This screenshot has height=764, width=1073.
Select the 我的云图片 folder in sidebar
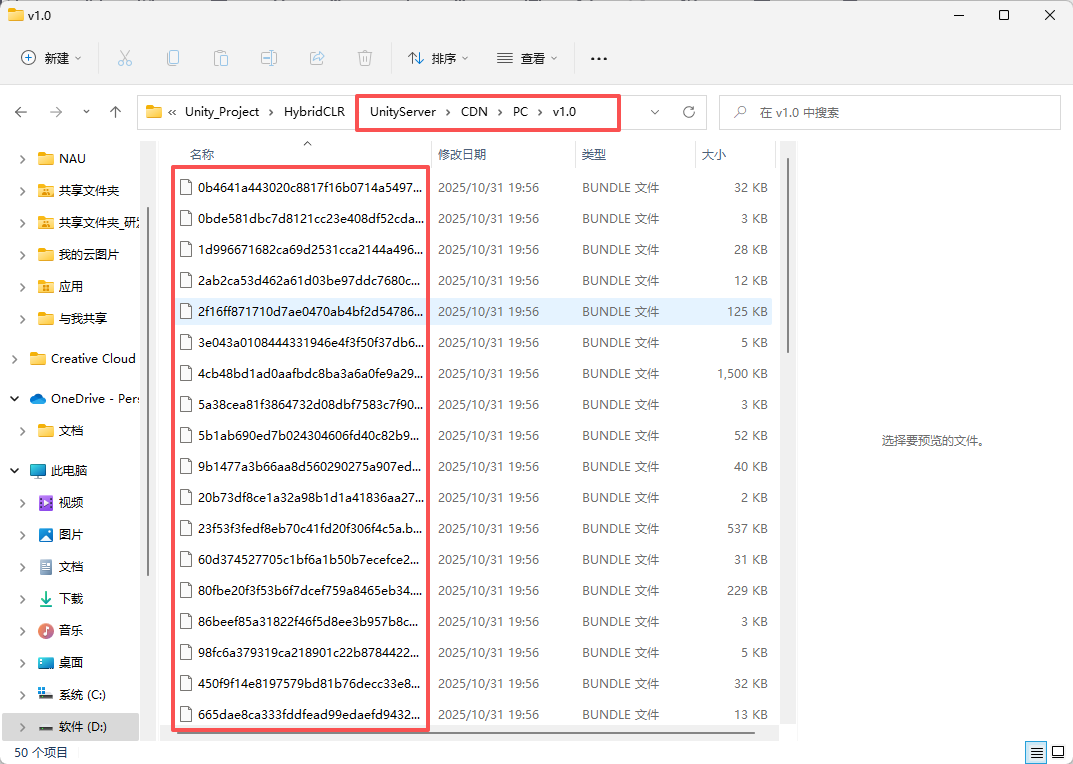[x=89, y=255]
